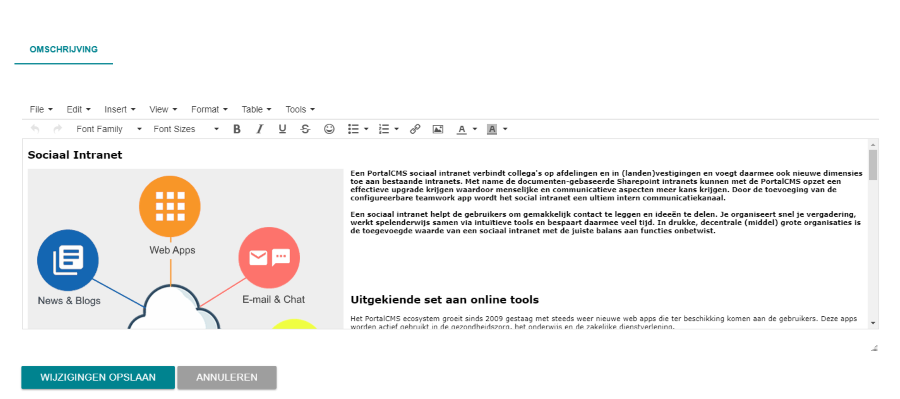Insert an image via toolbar icon

[438, 129]
